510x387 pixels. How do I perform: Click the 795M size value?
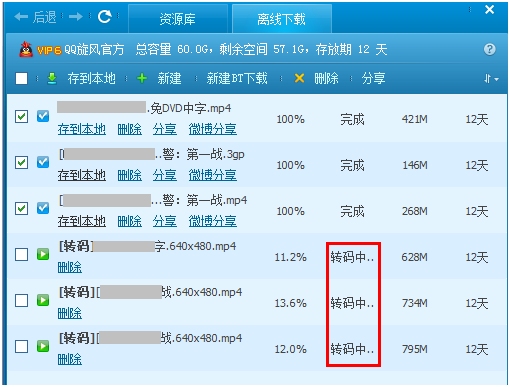(x=415, y=349)
